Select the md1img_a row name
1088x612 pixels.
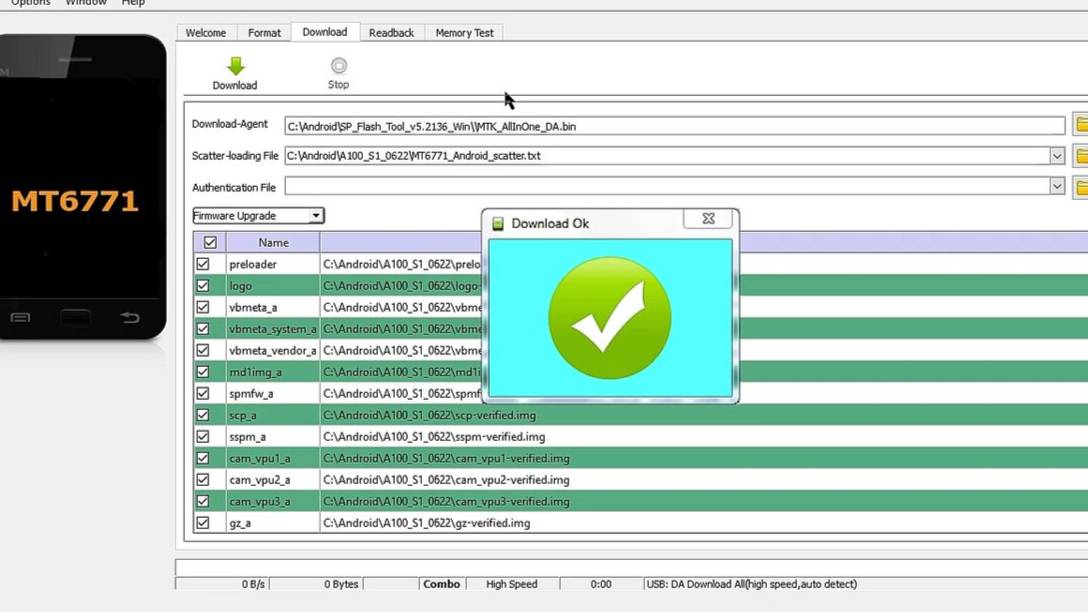point(255,371)
